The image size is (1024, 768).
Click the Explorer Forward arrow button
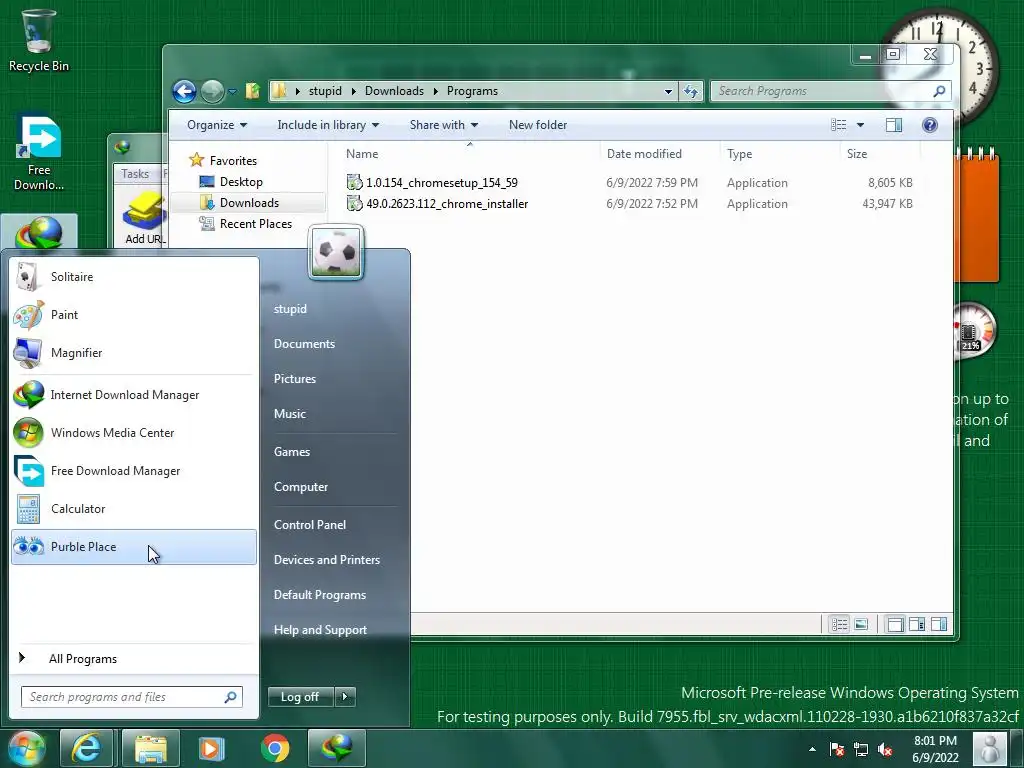212,91
